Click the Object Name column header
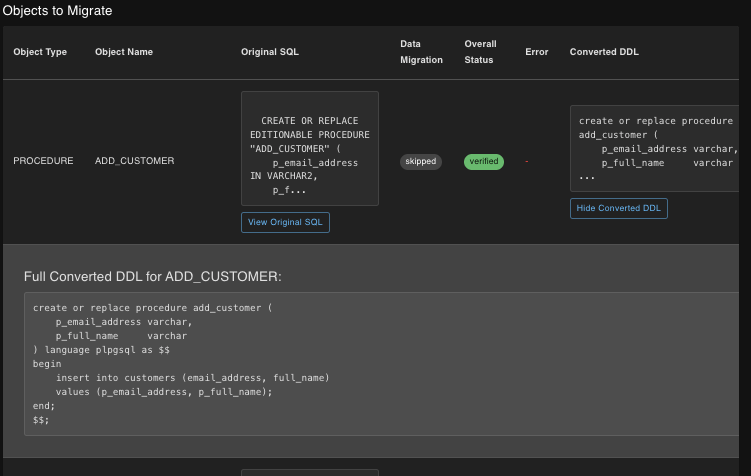Viewport: 751px width, 476px height. click(x=124, y=52)
